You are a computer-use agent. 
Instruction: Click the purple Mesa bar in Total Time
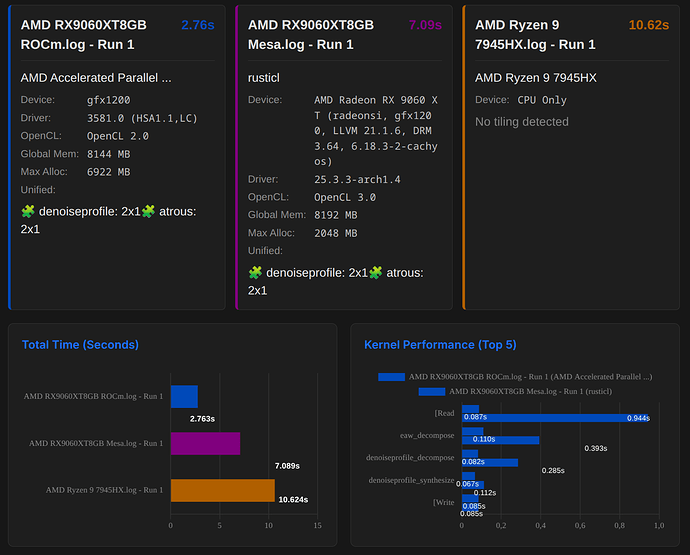coord(205,443)
